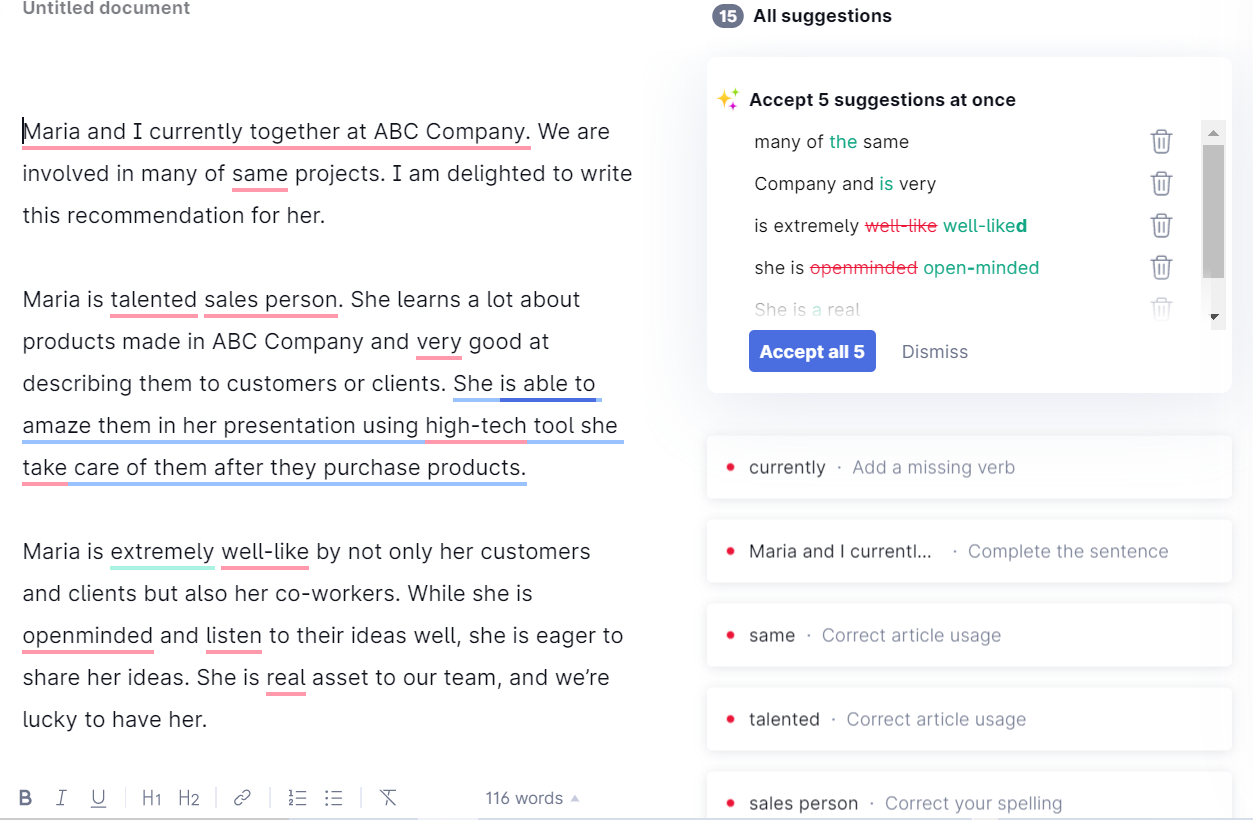Screen dimensions: 1253x820
Task: Open the insert link tool
Action: (x=240, y=797)
